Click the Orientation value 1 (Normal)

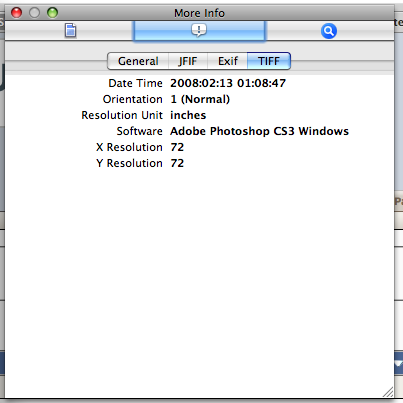(200, 99)
